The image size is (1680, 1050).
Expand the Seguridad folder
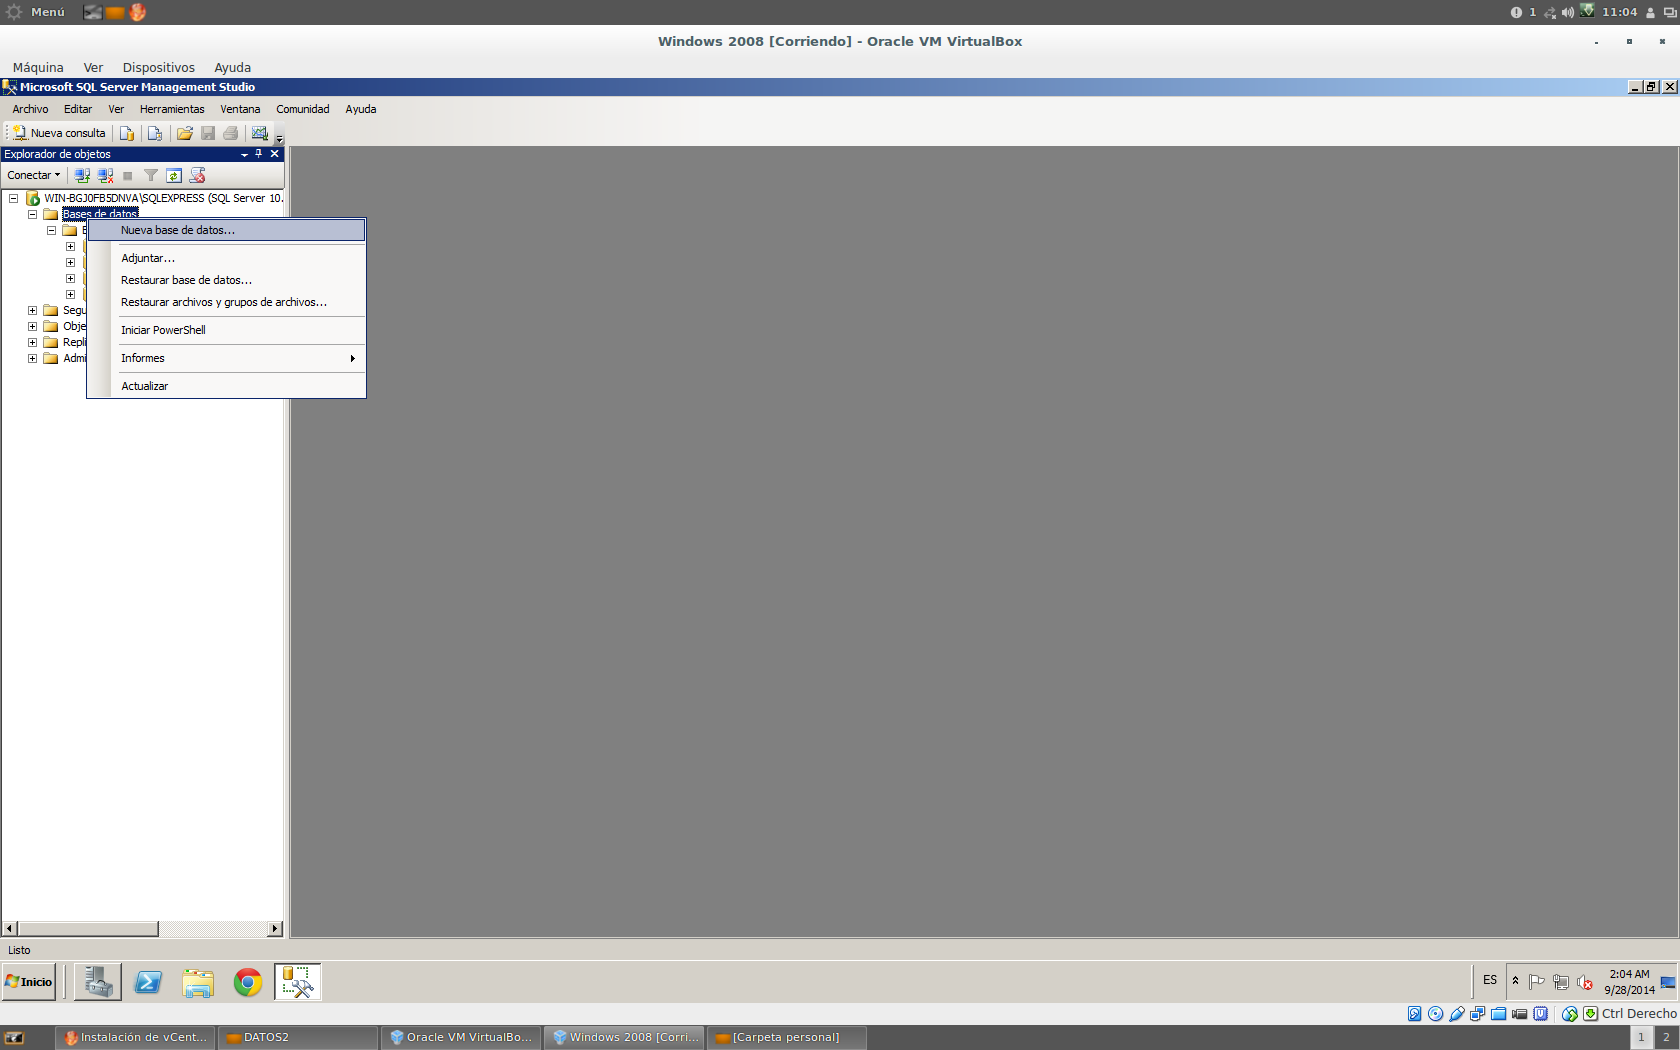pyautogui.click(x=31, y=310)
